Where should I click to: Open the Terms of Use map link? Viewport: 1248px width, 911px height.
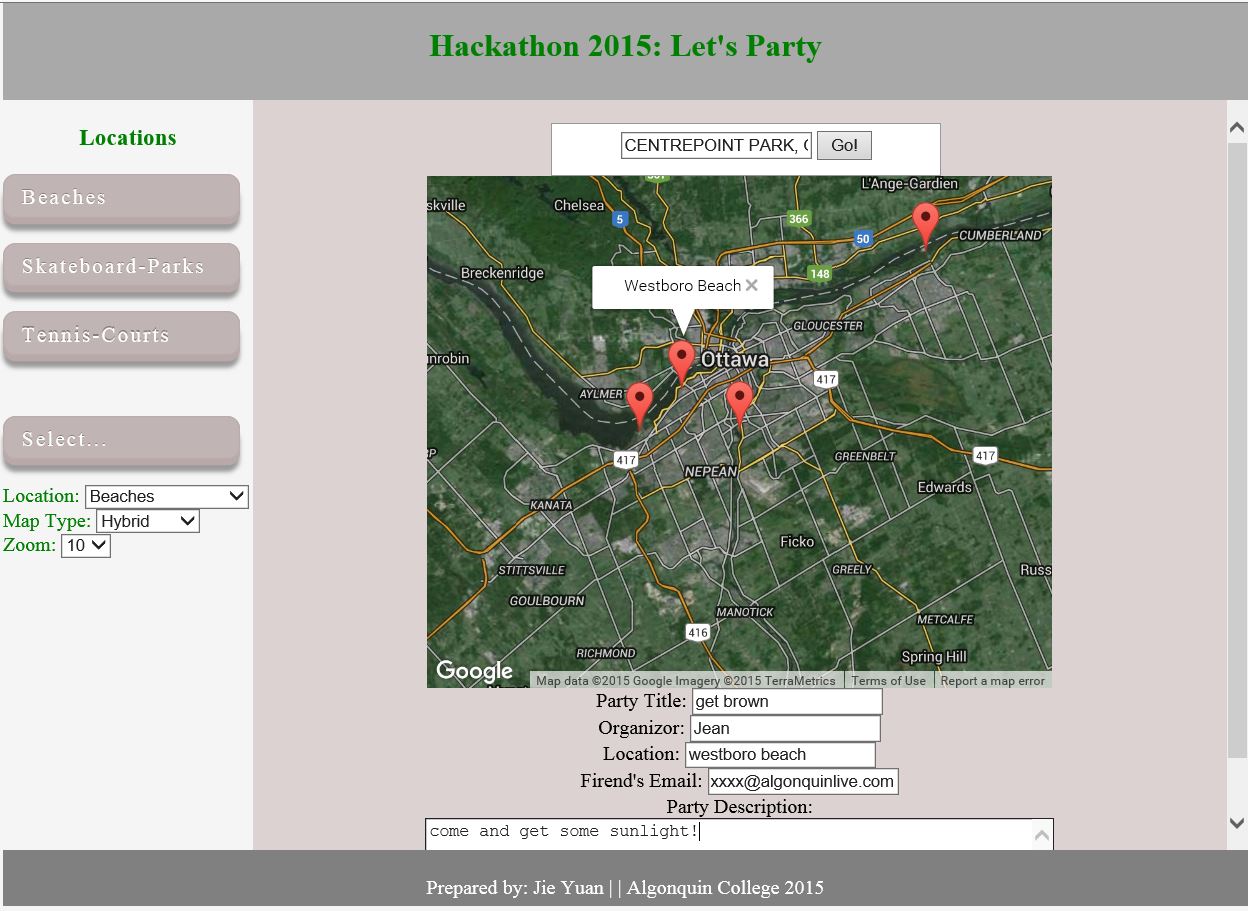pos(888,680)
